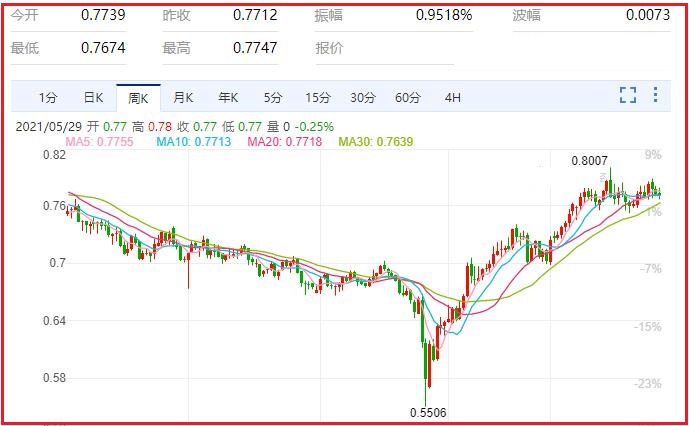Click the 0.8007 high price marker

click(590, 161)
